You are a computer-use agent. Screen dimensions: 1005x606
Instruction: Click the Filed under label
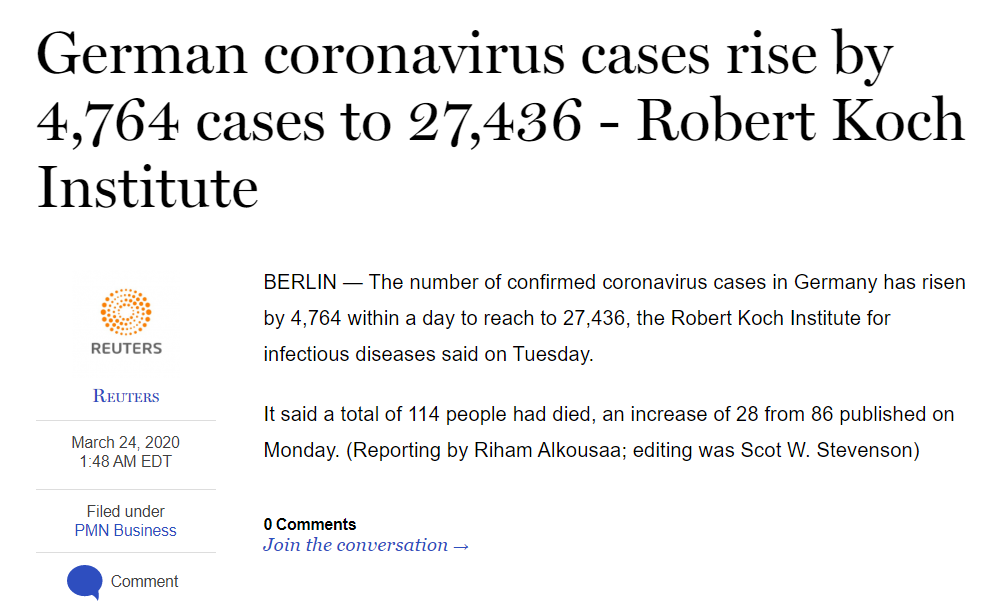(x=126, y=512)
